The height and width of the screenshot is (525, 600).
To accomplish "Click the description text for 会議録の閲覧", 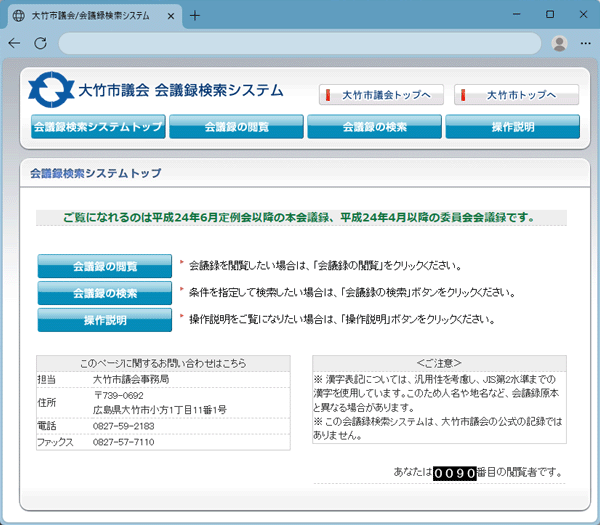I will tap(325, 266).
